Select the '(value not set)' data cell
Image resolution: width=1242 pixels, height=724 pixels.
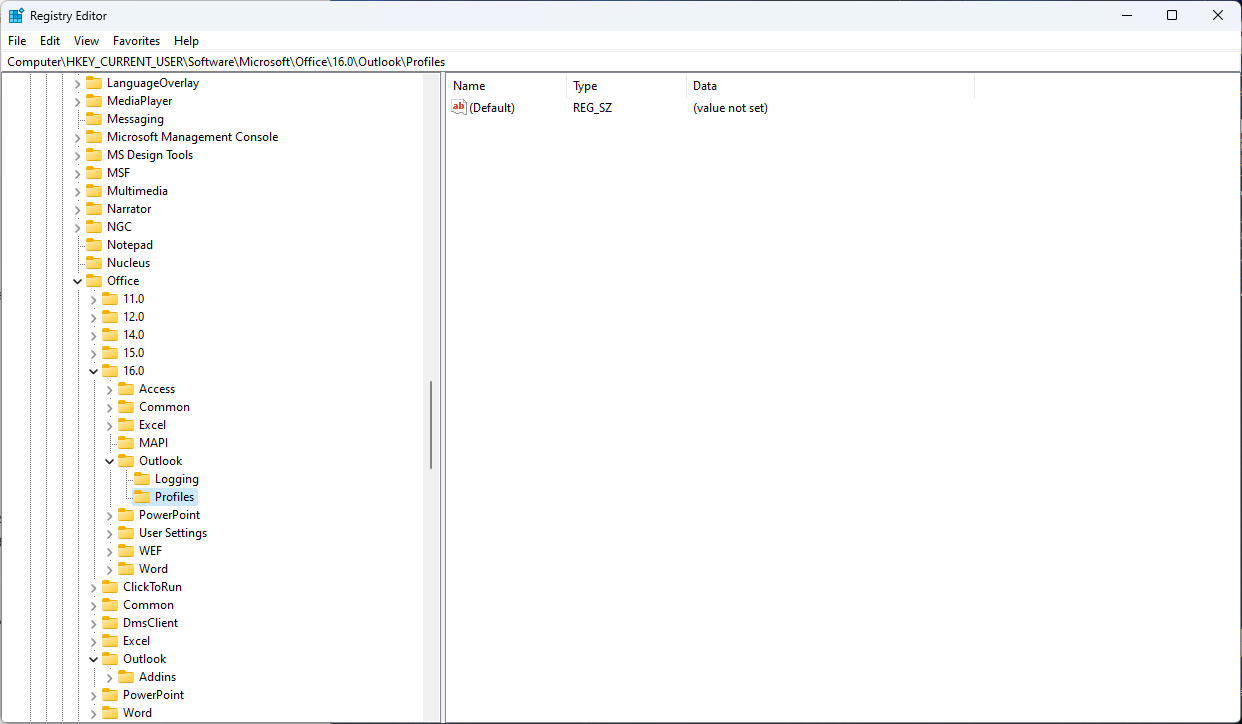[730, 107]
